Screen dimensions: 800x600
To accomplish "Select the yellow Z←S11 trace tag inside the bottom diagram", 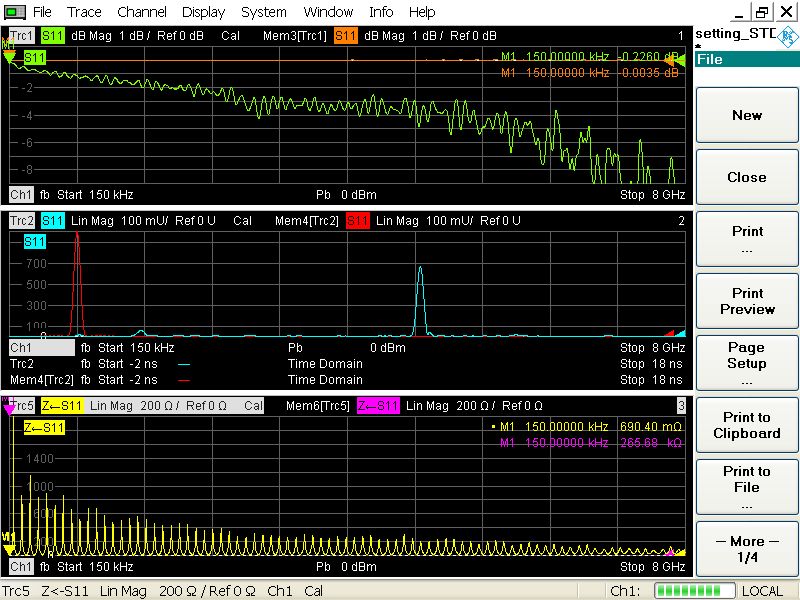I will 45,428.
